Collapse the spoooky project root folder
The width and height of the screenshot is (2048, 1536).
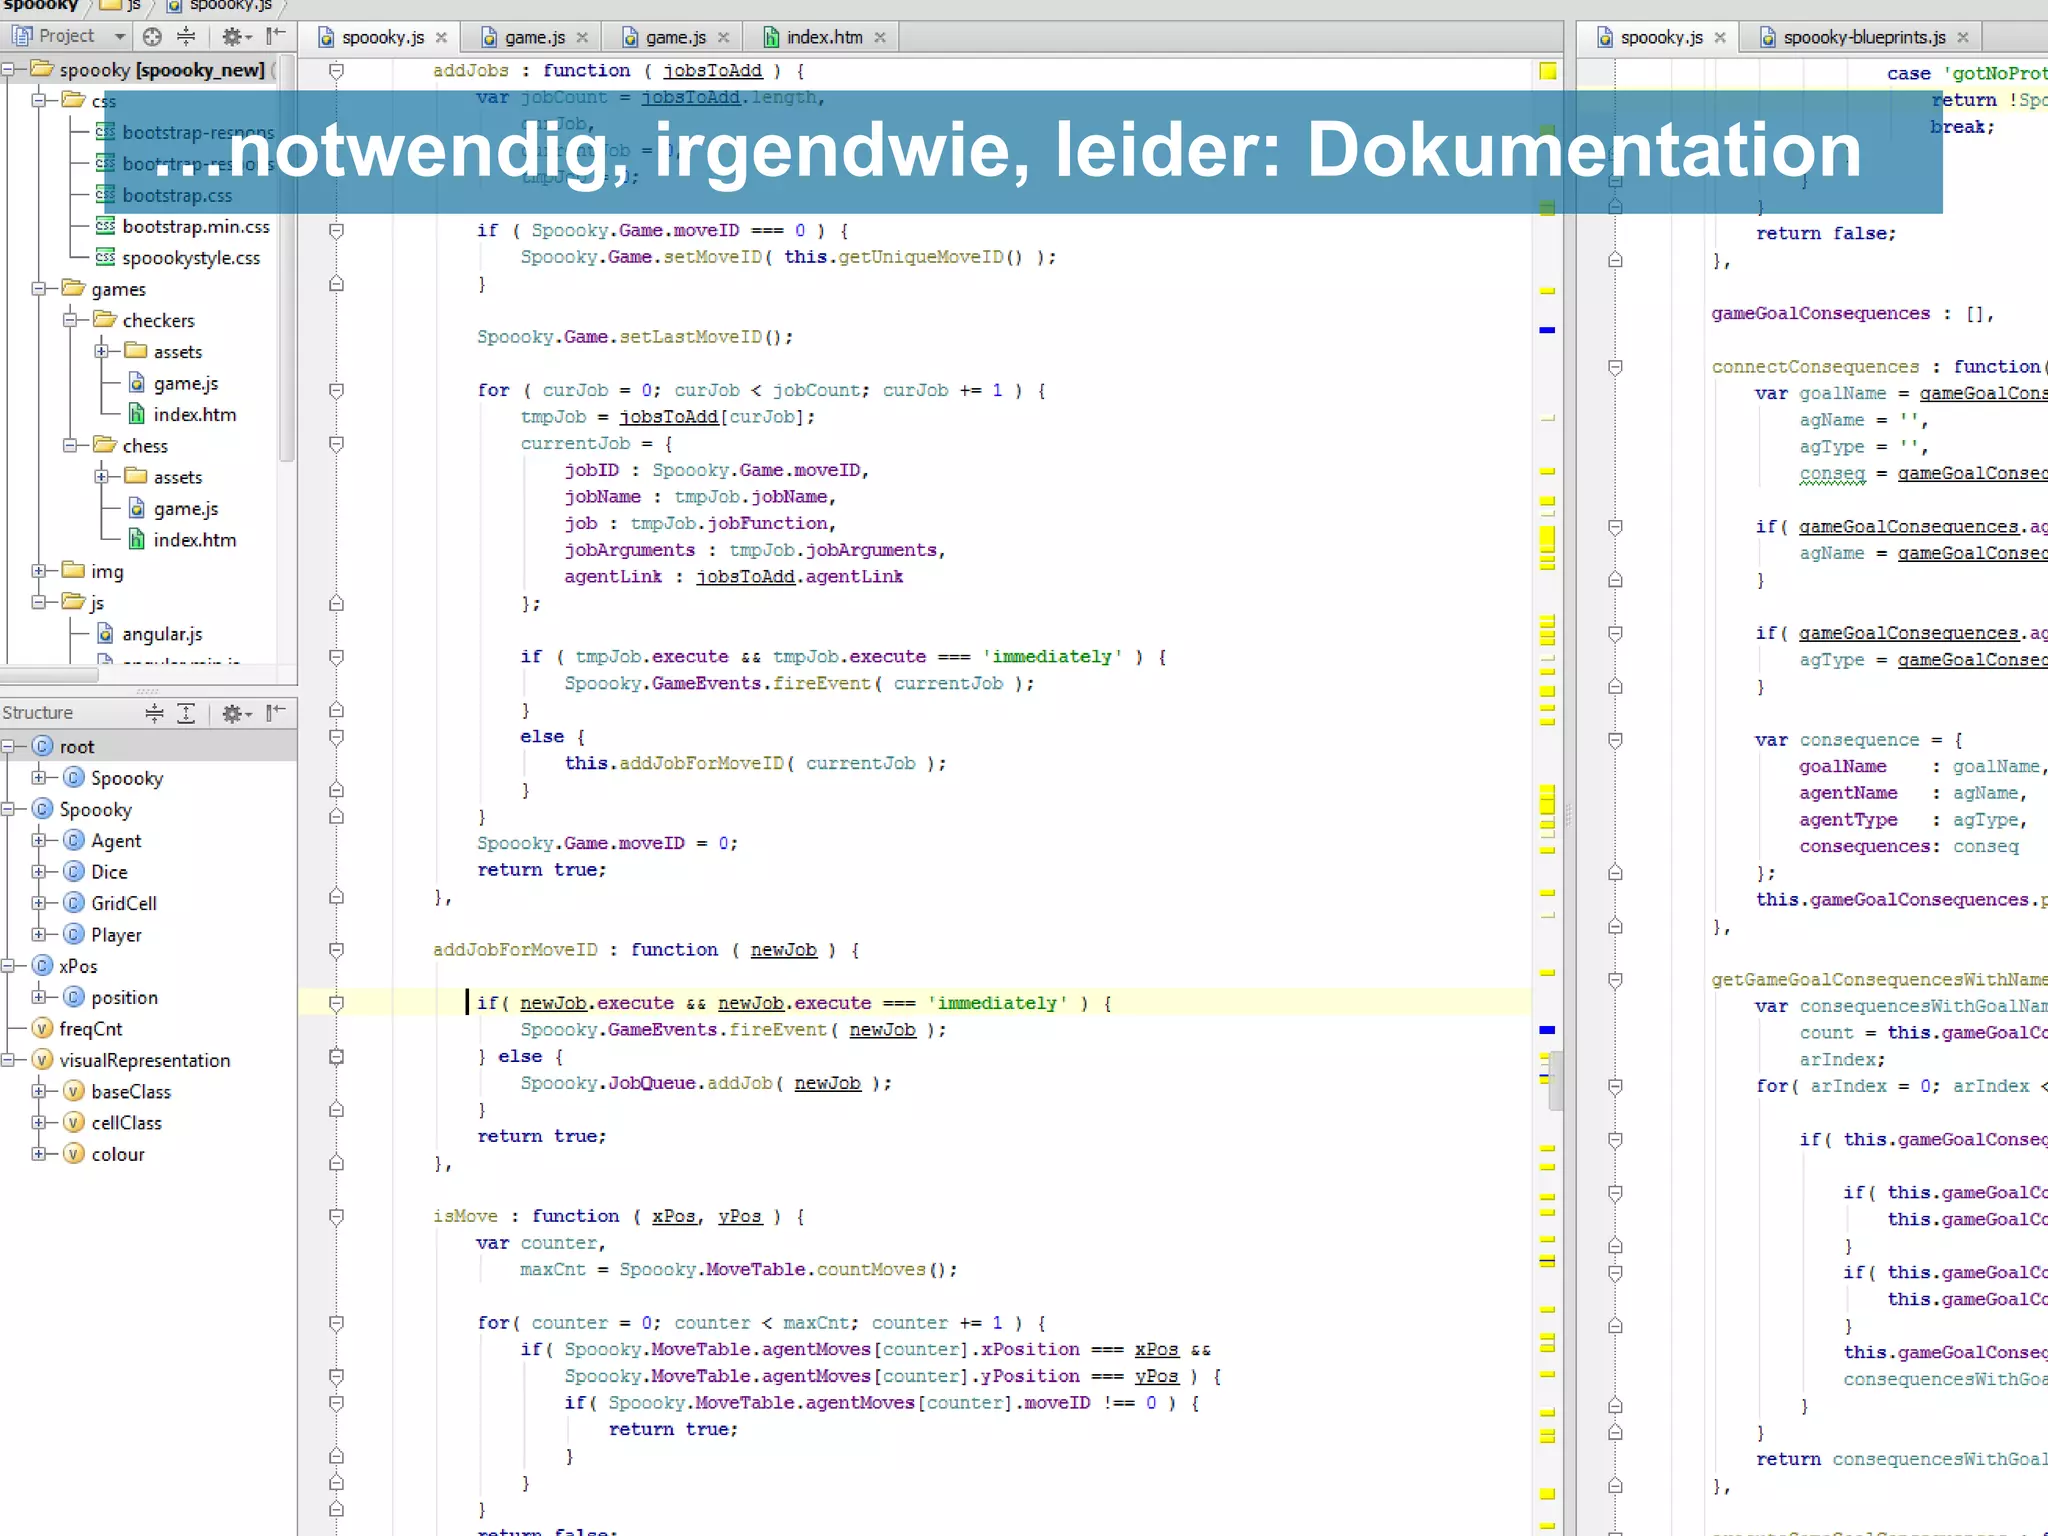[x=8, y=70]
